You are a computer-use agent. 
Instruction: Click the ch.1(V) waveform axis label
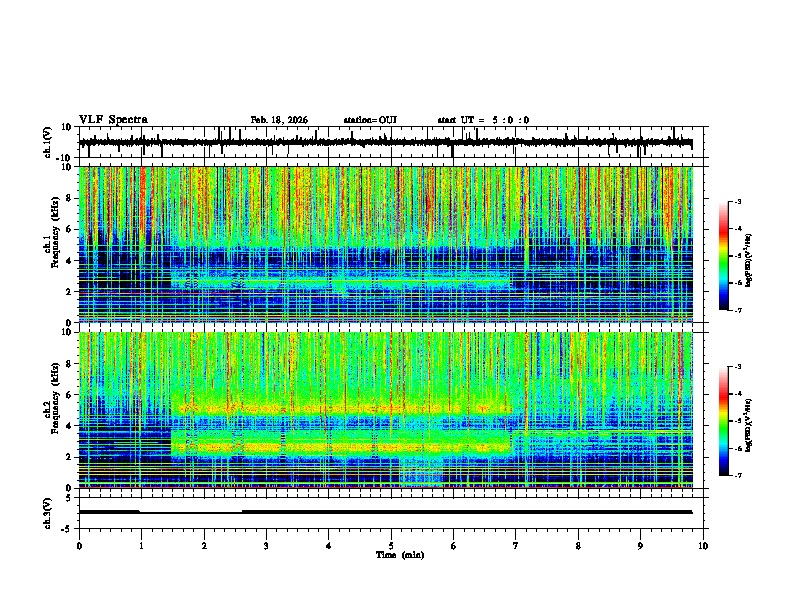click(x=48, y=142)
